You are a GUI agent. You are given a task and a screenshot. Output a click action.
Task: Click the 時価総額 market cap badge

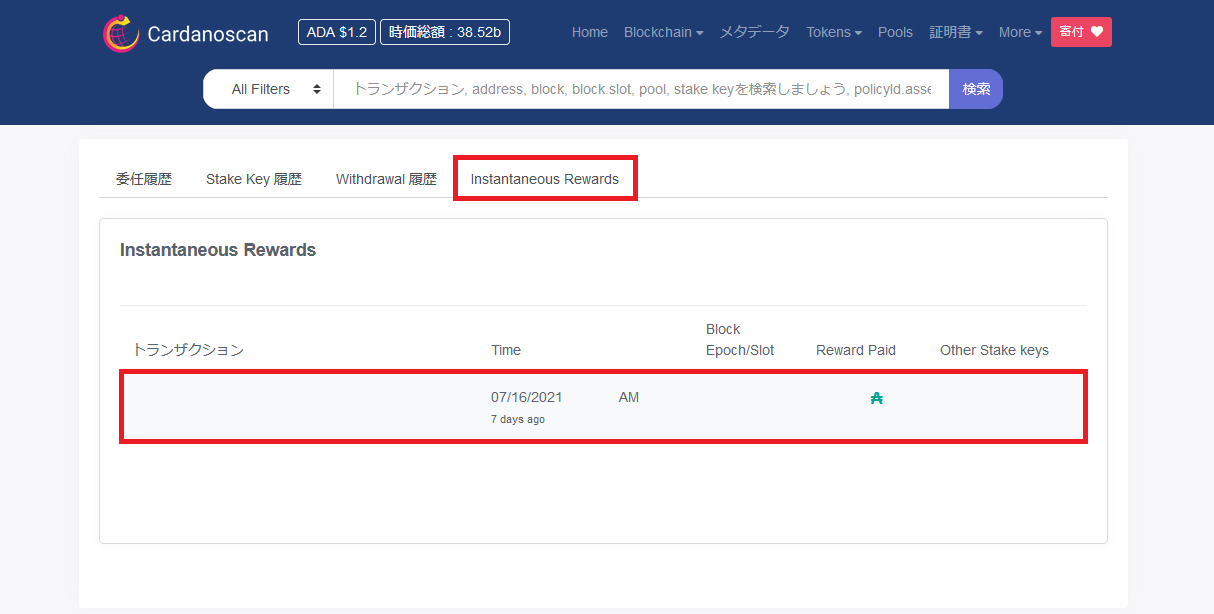pos(445,32)
